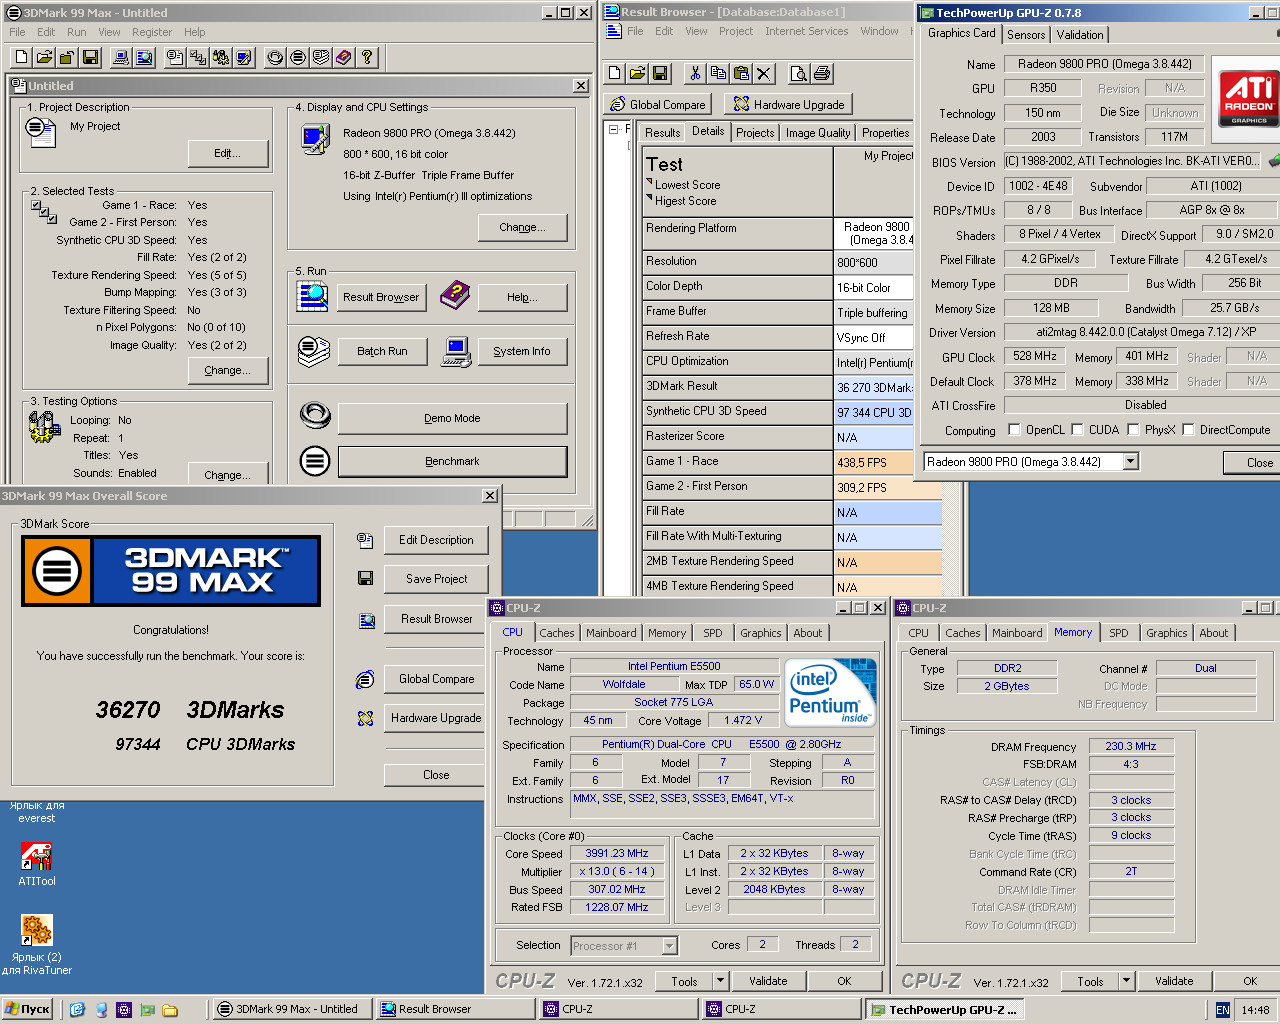
Task: Click Validate button in CPU-Z Memory window
Action: coord(1174,981)
